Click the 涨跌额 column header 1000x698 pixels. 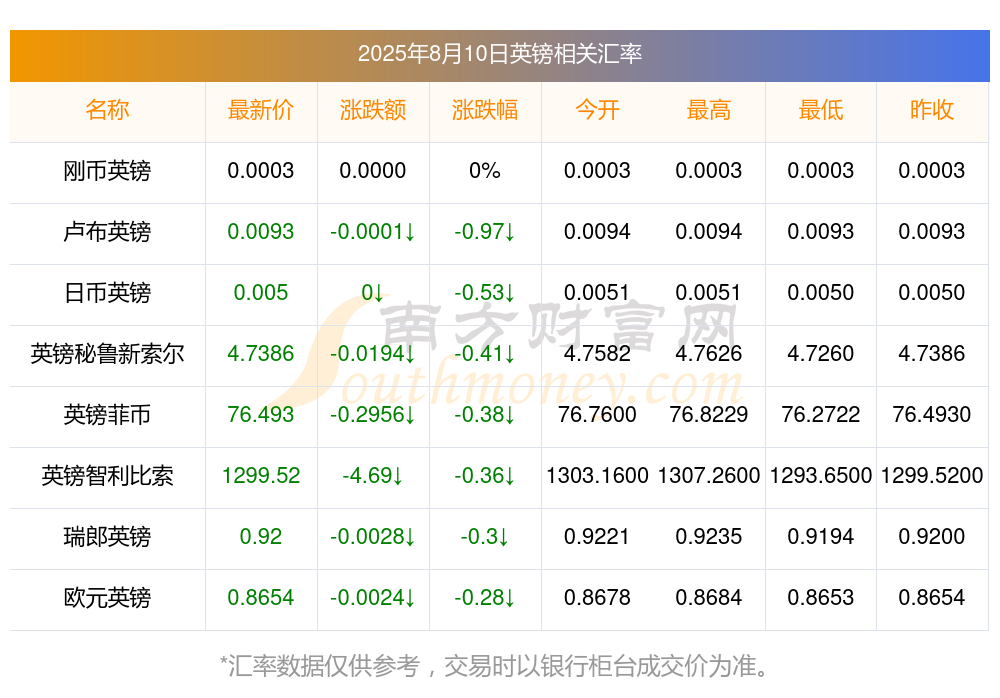click(373, 110)
